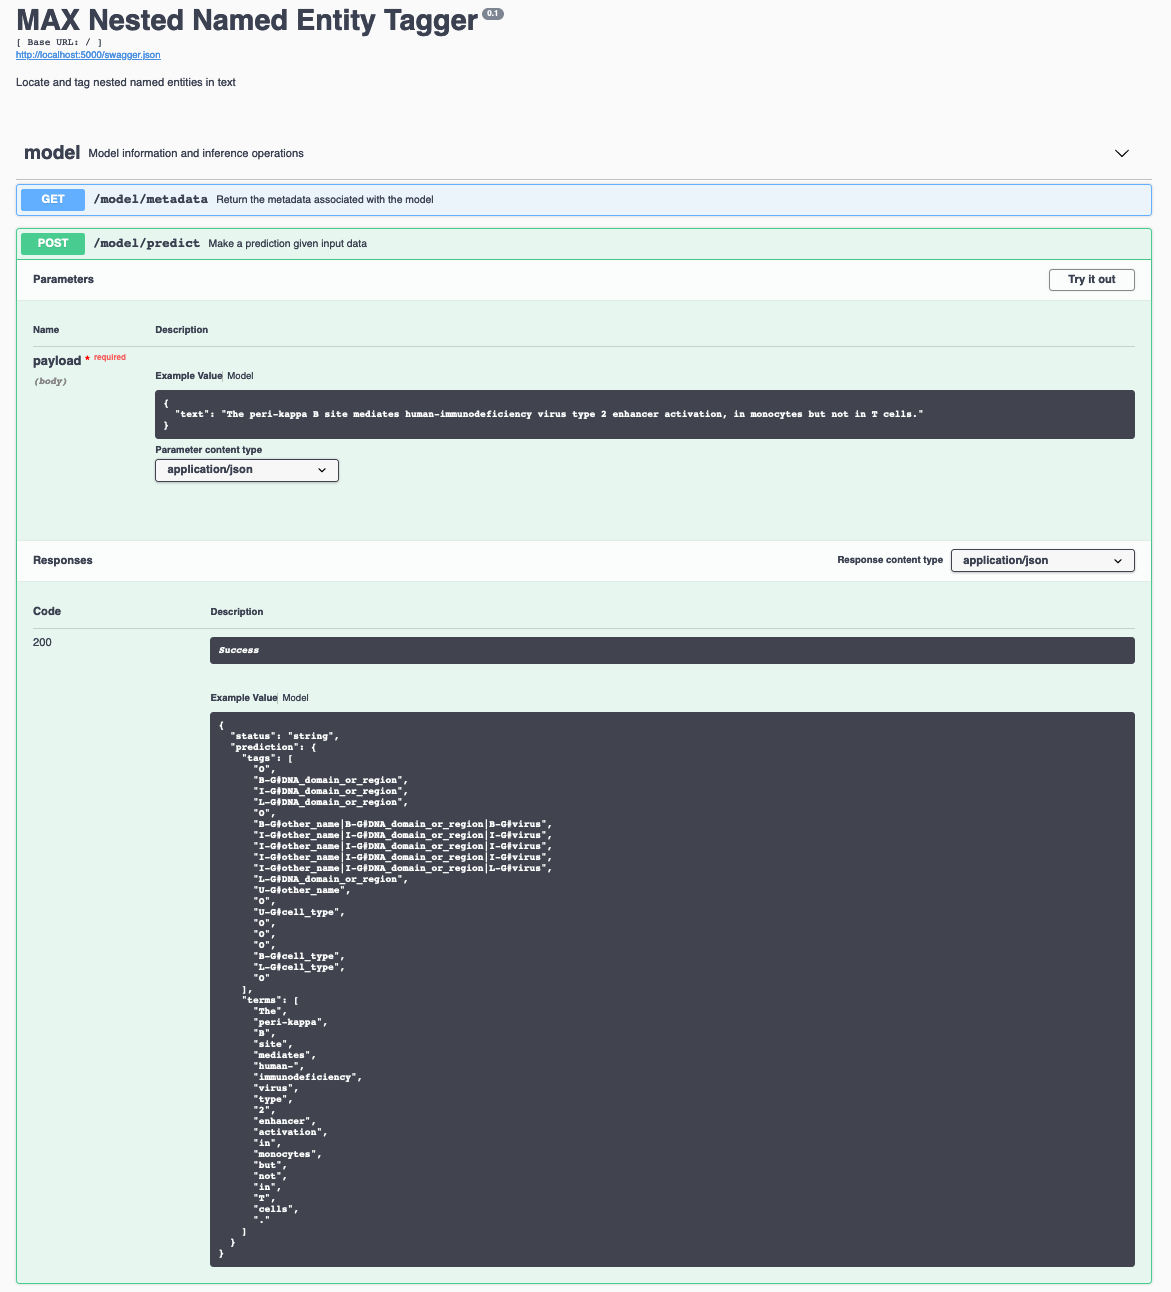Click the "B-G#cell_type" tag line

coord(300,957)
